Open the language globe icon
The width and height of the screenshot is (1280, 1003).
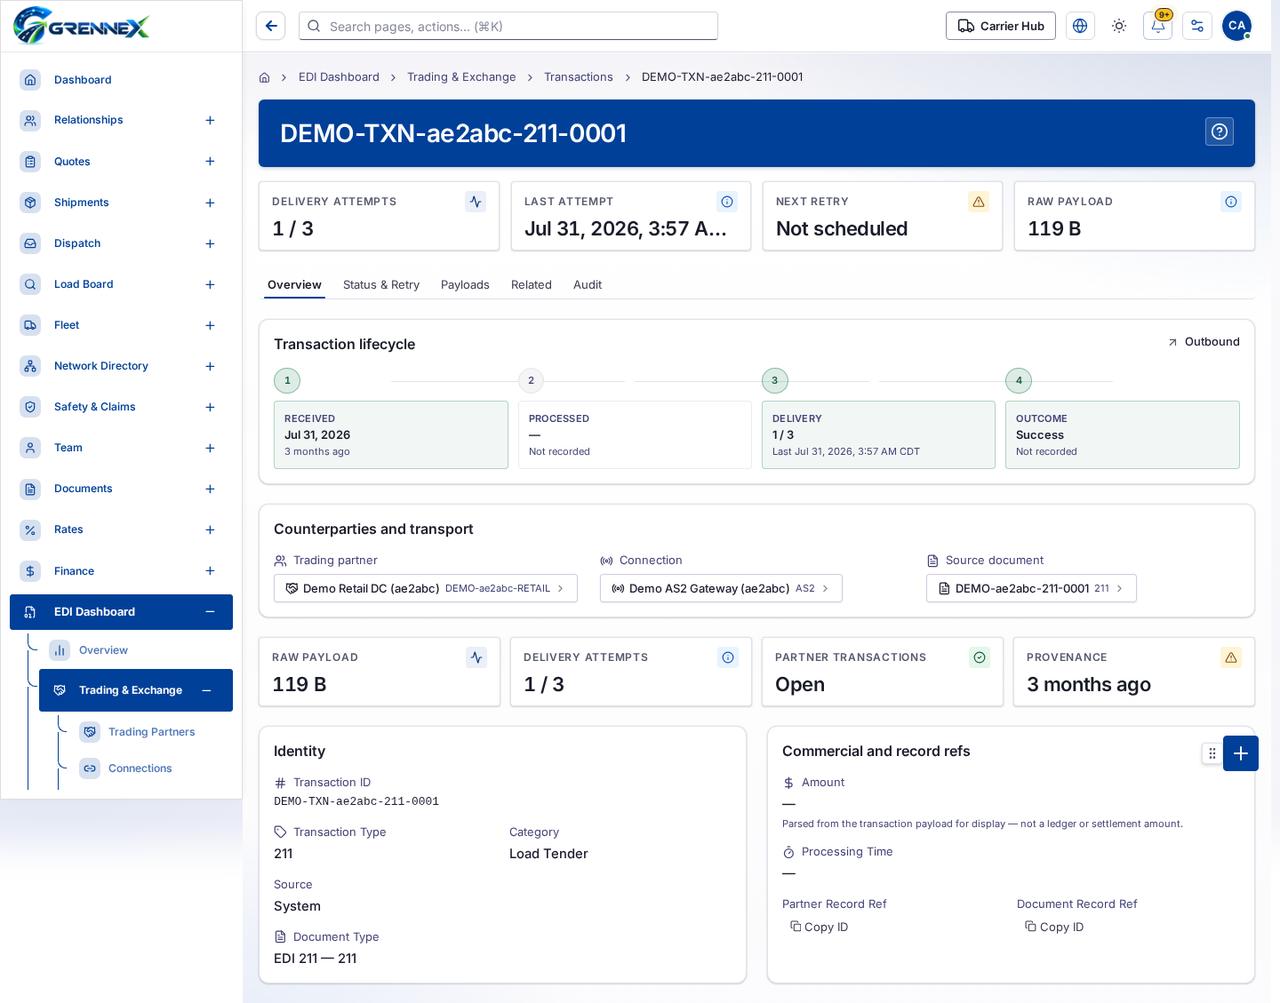[1080, 26]
